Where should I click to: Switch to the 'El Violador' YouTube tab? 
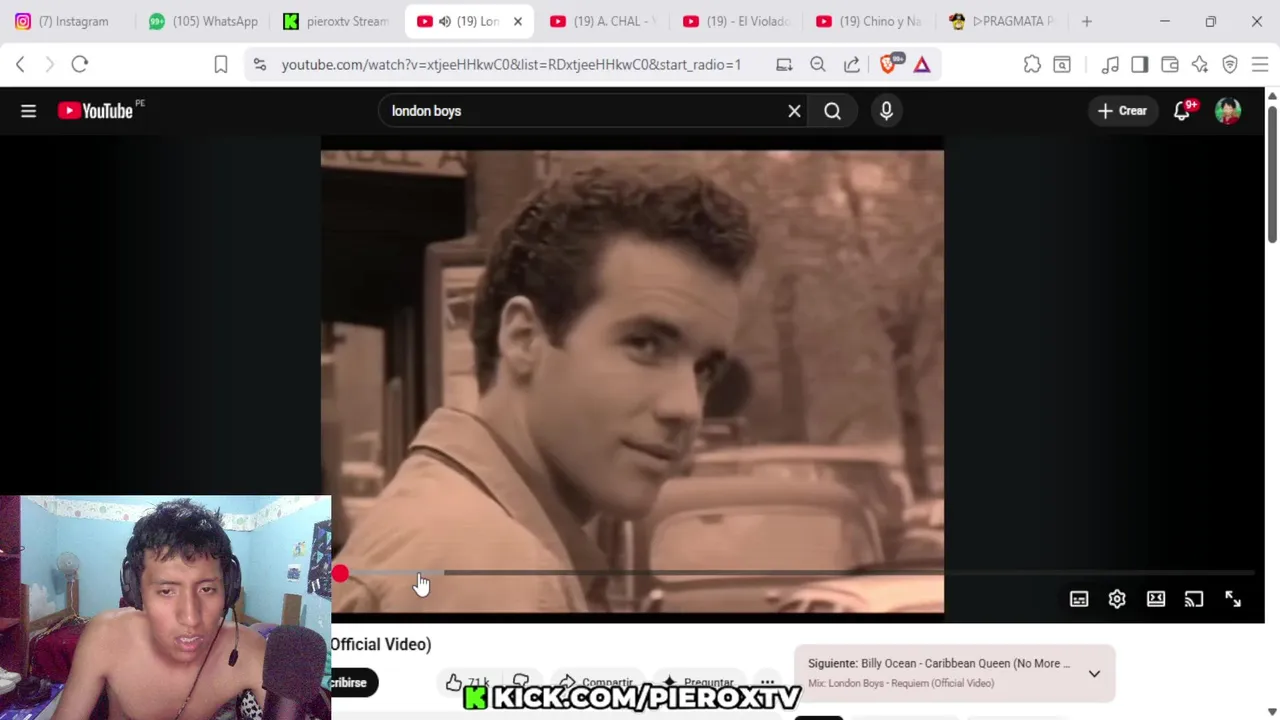point(736,21)
